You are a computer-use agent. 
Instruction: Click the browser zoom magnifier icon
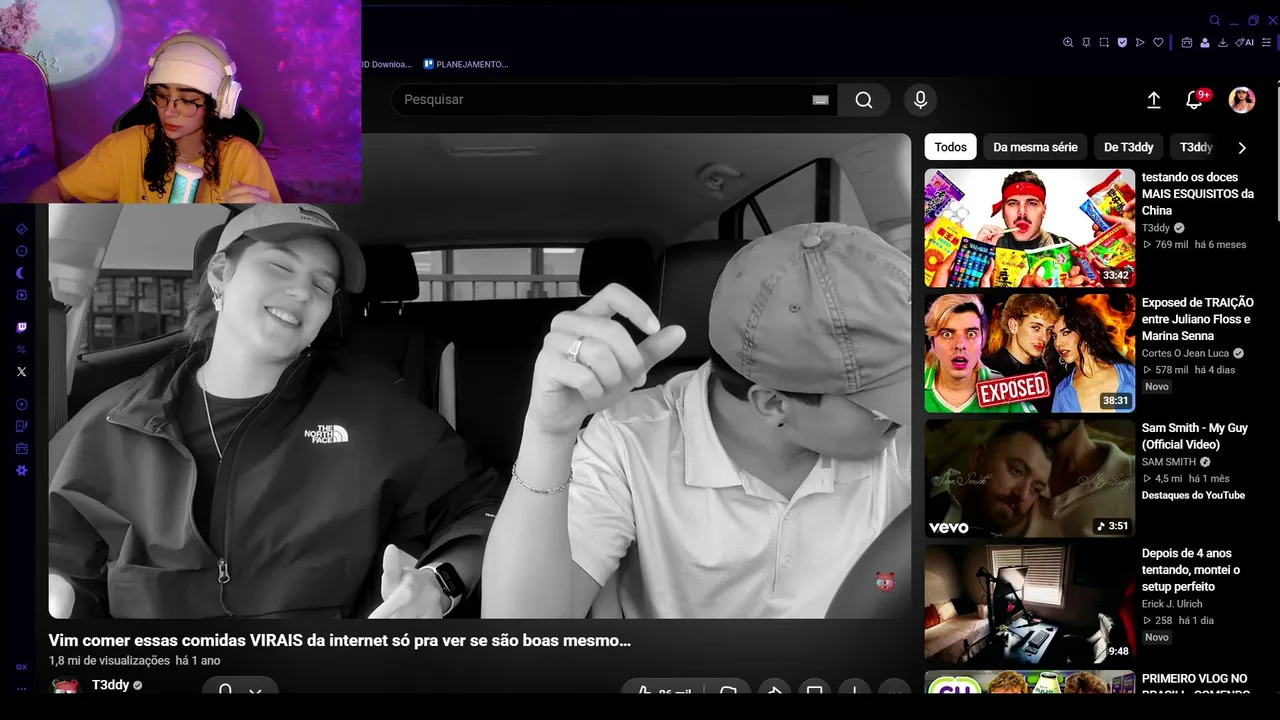click(1068, 43)
